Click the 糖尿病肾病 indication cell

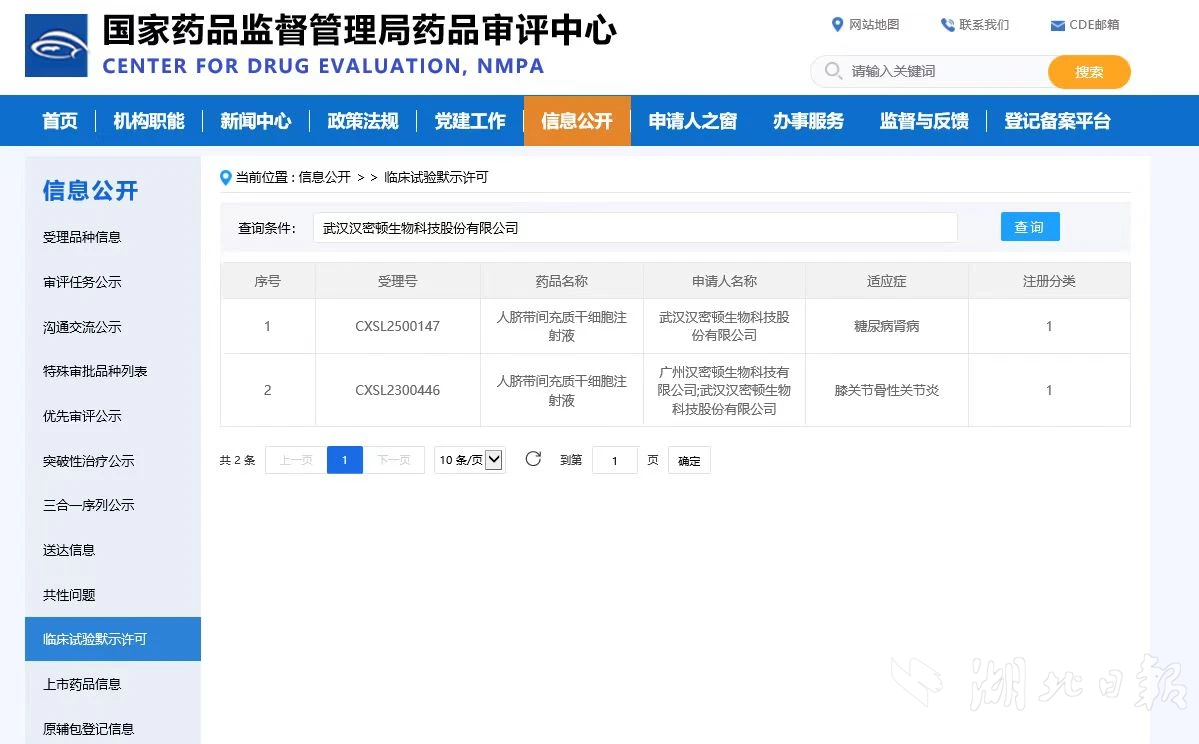pos(887,327)
